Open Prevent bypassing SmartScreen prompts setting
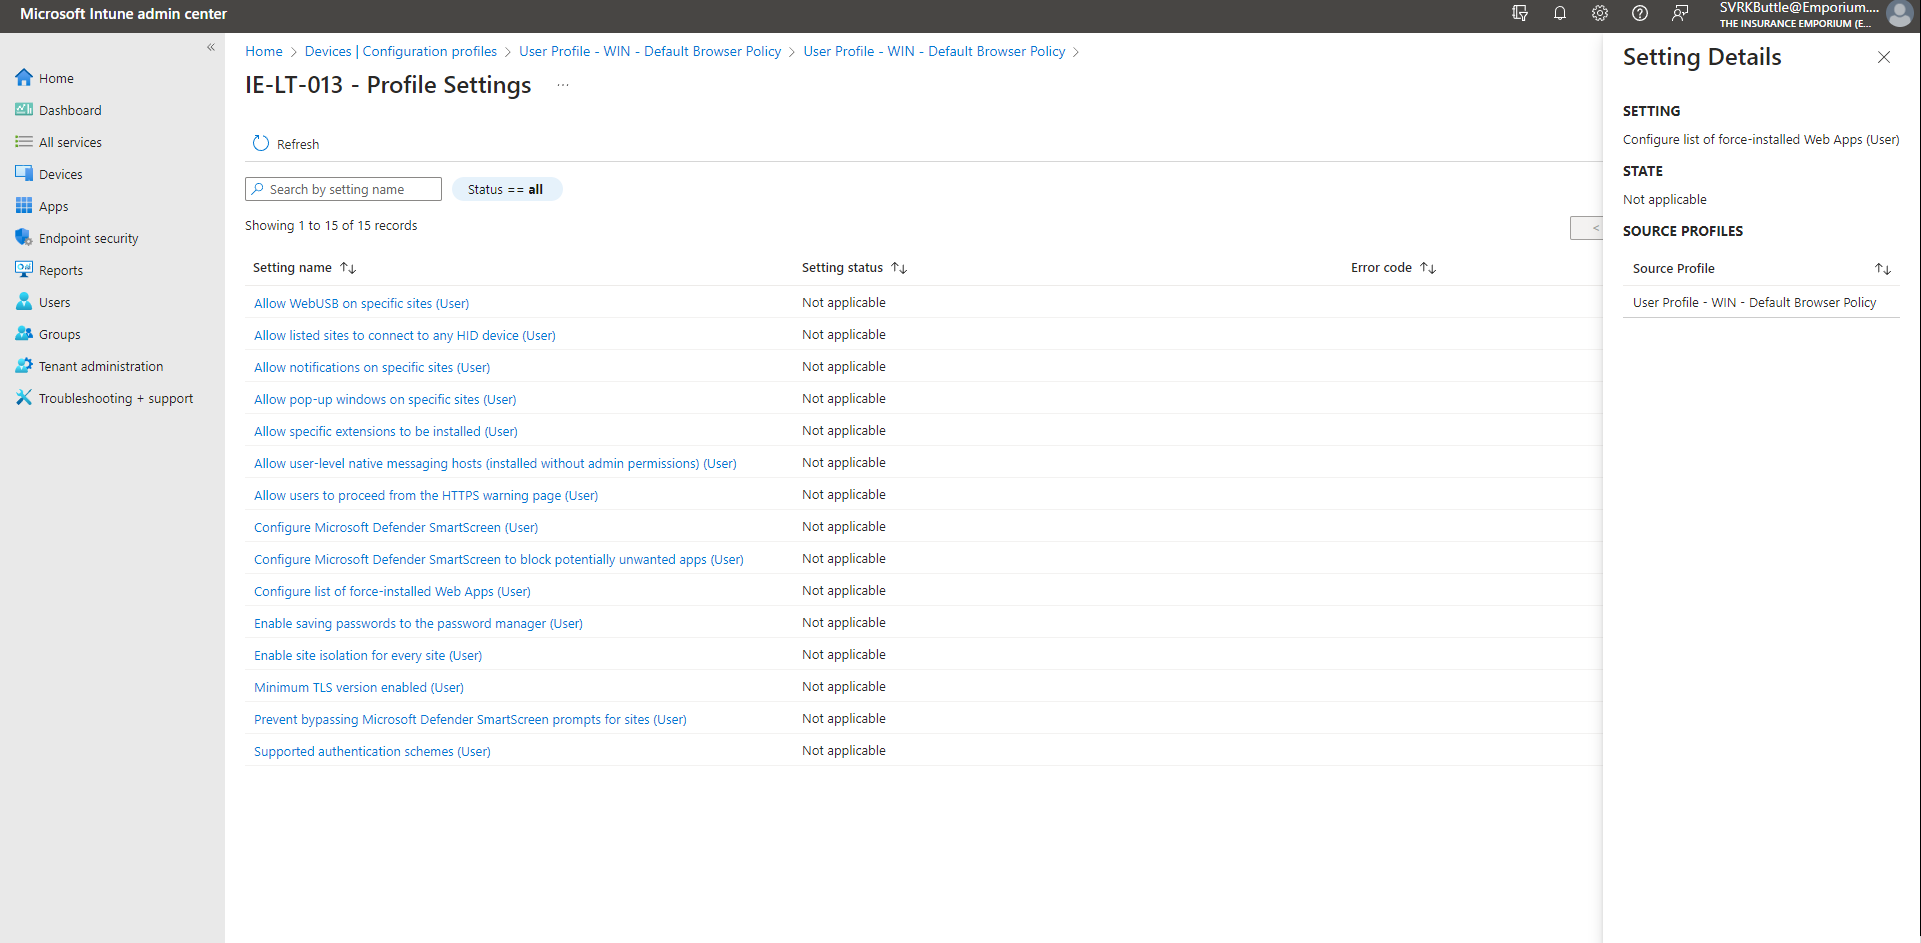 point(470,719)
